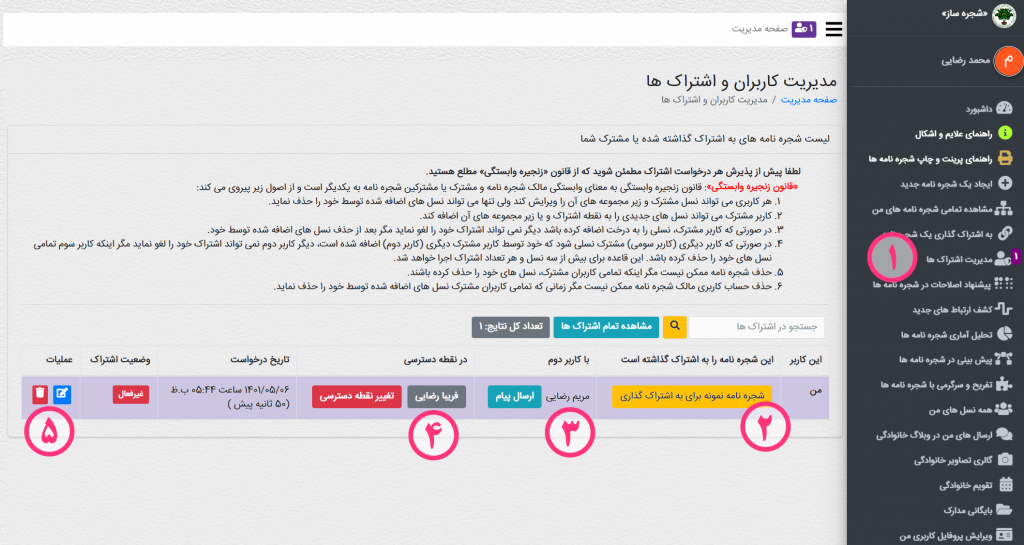Click the مشاهده تمام اشتراک ها button

(606, 326)
